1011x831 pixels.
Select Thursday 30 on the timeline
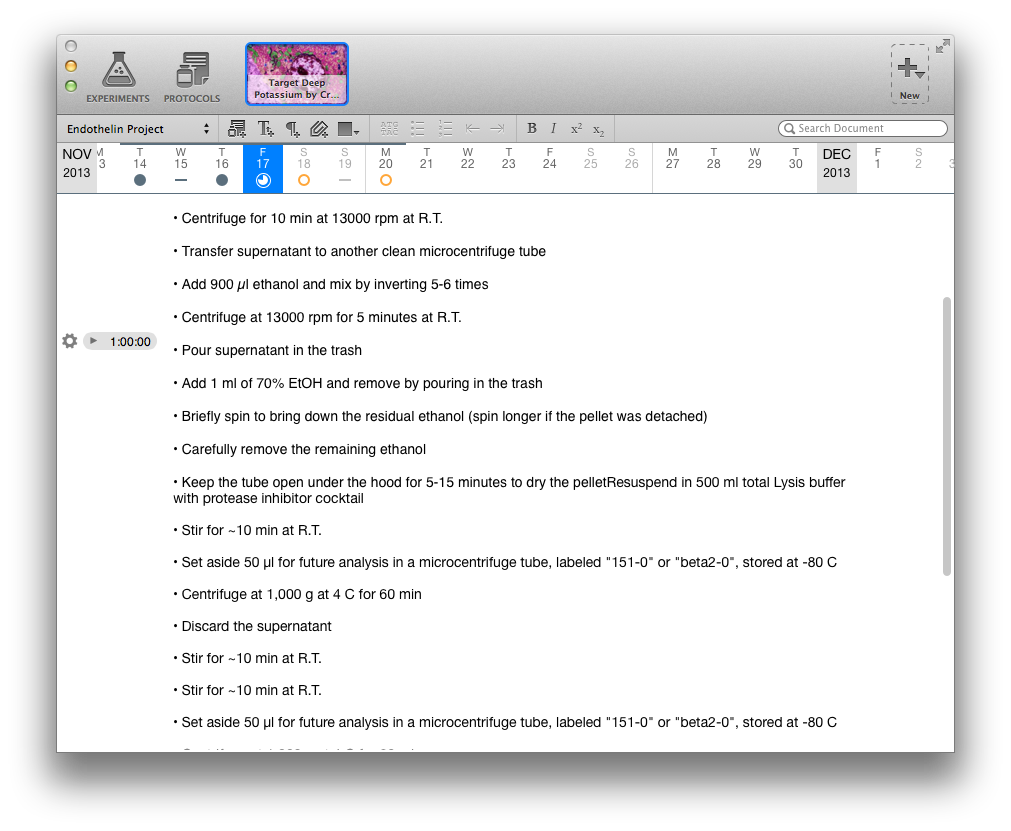point(796,159)
